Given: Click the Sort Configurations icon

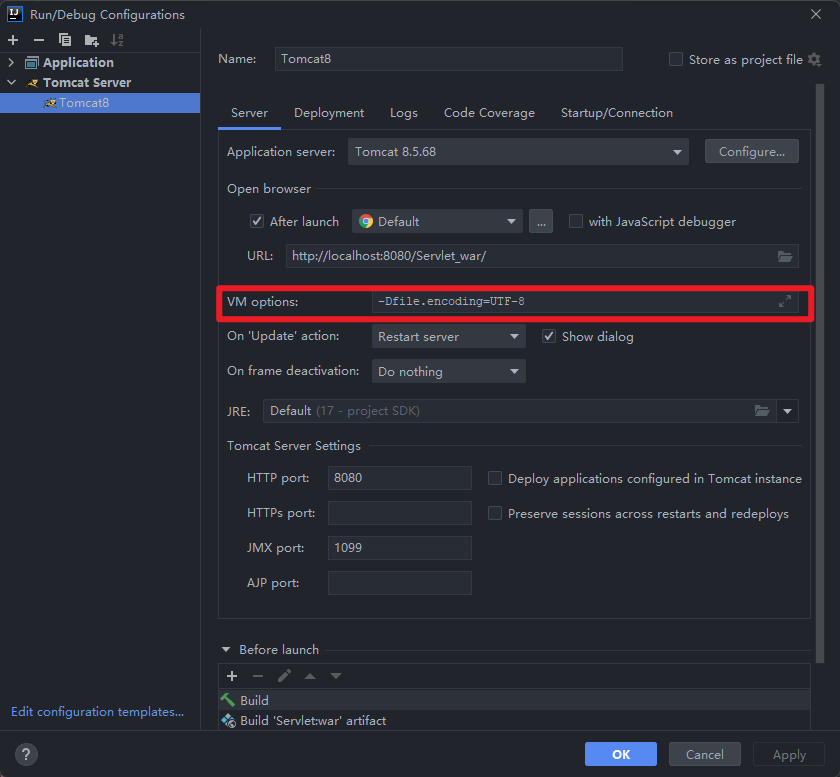Looking at the screenshot, I should pos(117,40).
